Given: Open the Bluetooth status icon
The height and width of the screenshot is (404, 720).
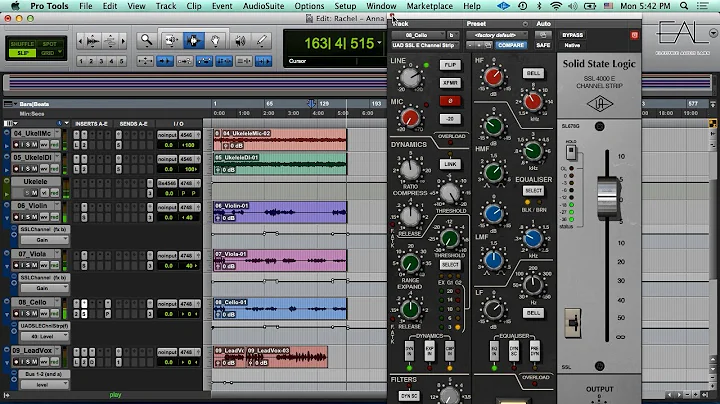Looking at the screenshot, I should point(539,6).
